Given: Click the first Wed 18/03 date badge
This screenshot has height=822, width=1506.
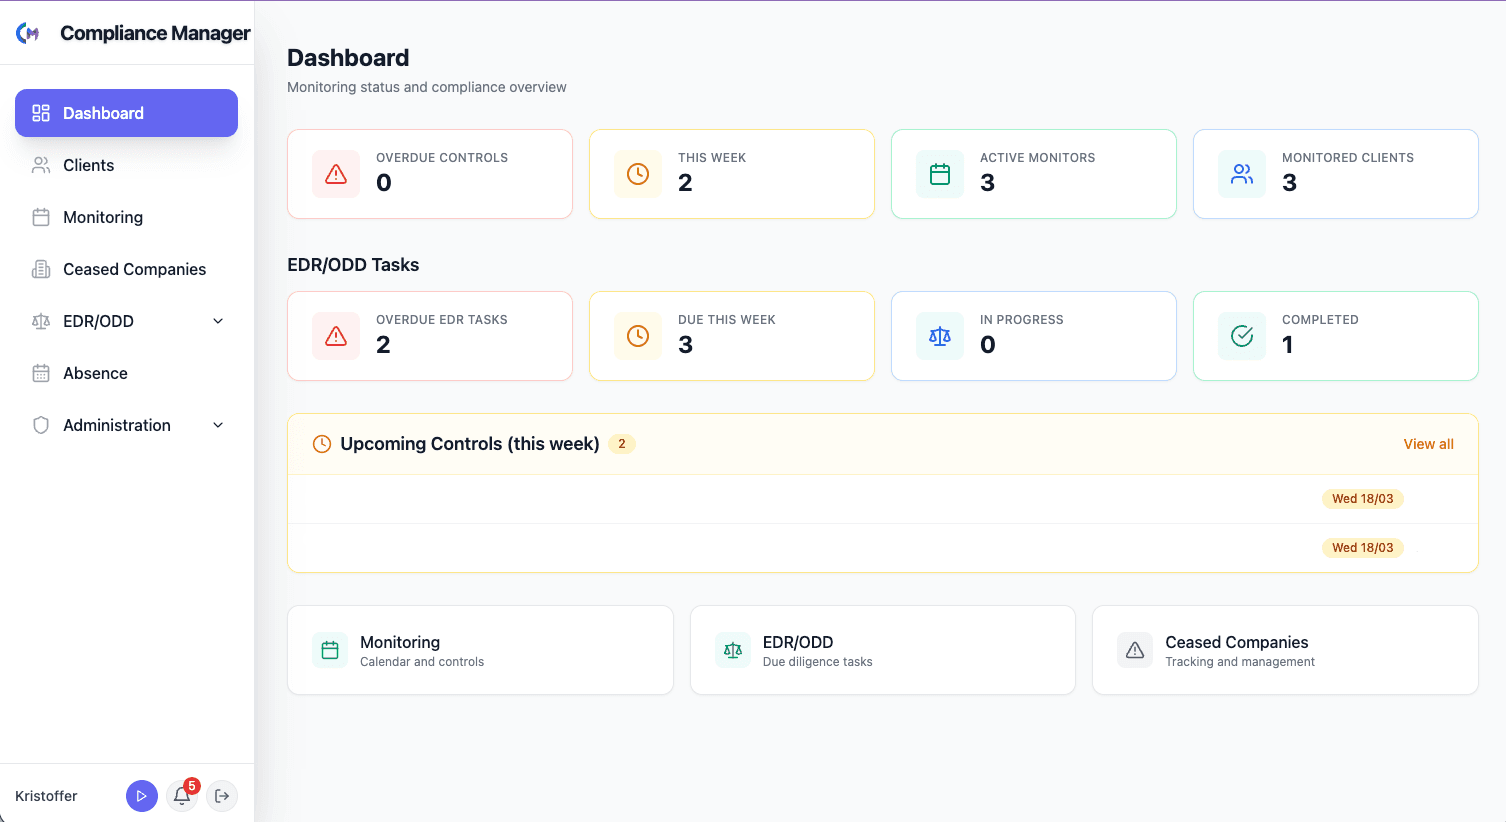Looking at the screenshot, I should 1362,498.
